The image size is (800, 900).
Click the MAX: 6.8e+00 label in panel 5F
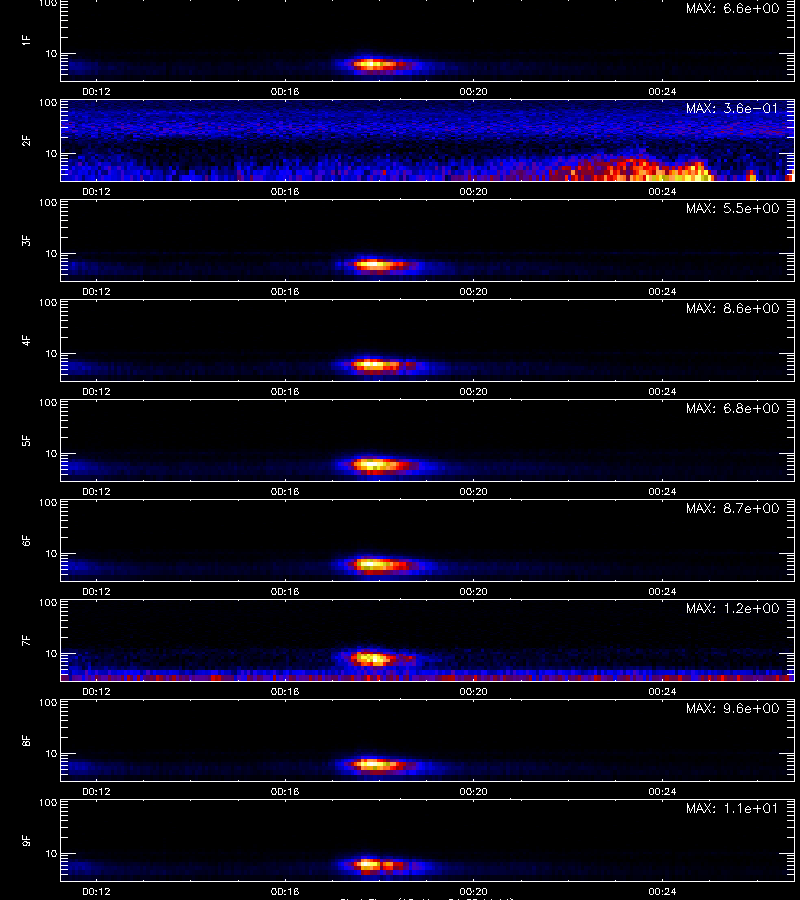[x=732, y=408]
